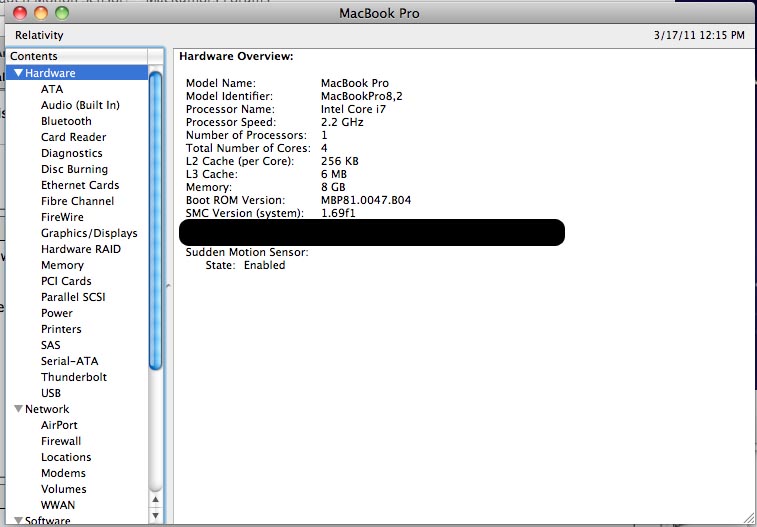Click the 2.2 GHz processor speed
The width and height of the screenshot is (757, 527).
click(342, 122)
